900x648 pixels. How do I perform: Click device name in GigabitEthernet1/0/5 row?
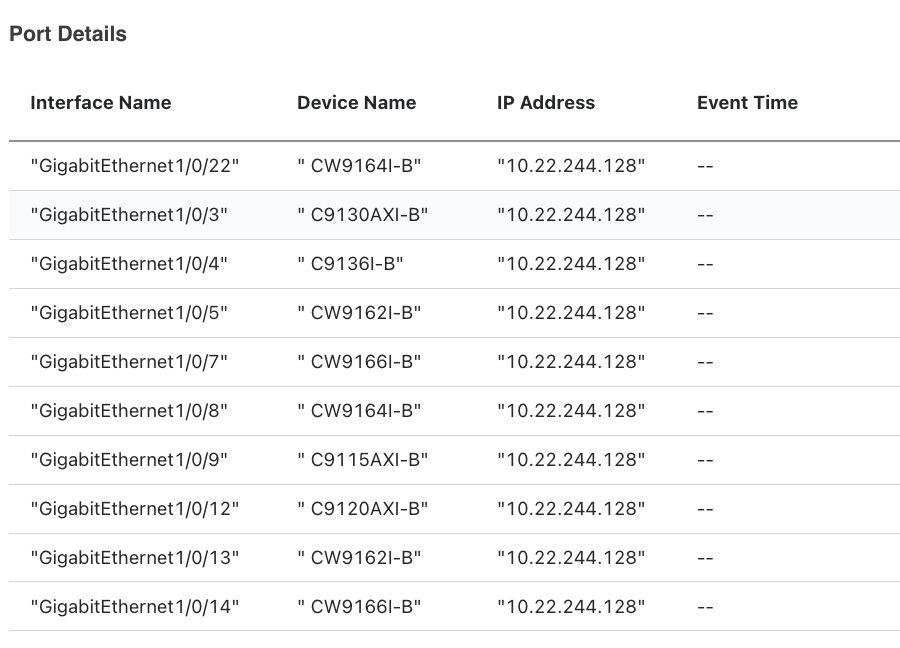click(x=359, y=313)
